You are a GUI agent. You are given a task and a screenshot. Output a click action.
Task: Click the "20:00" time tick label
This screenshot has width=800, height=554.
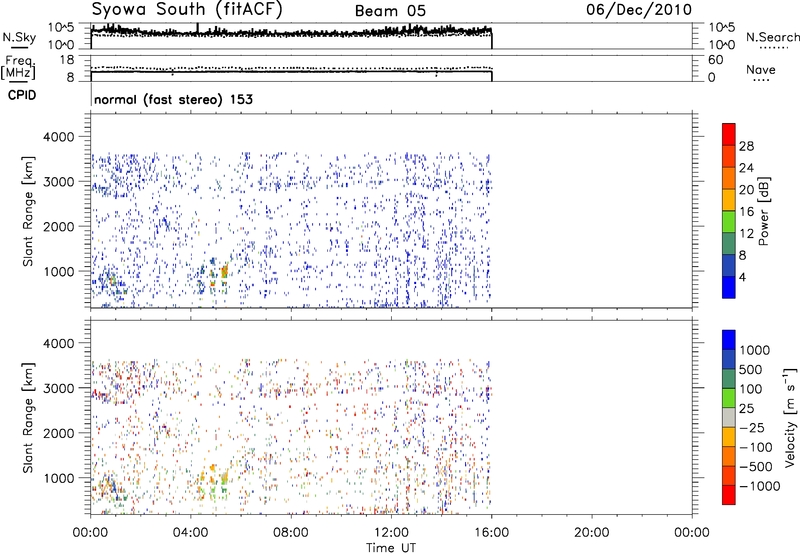pos(592,533)
